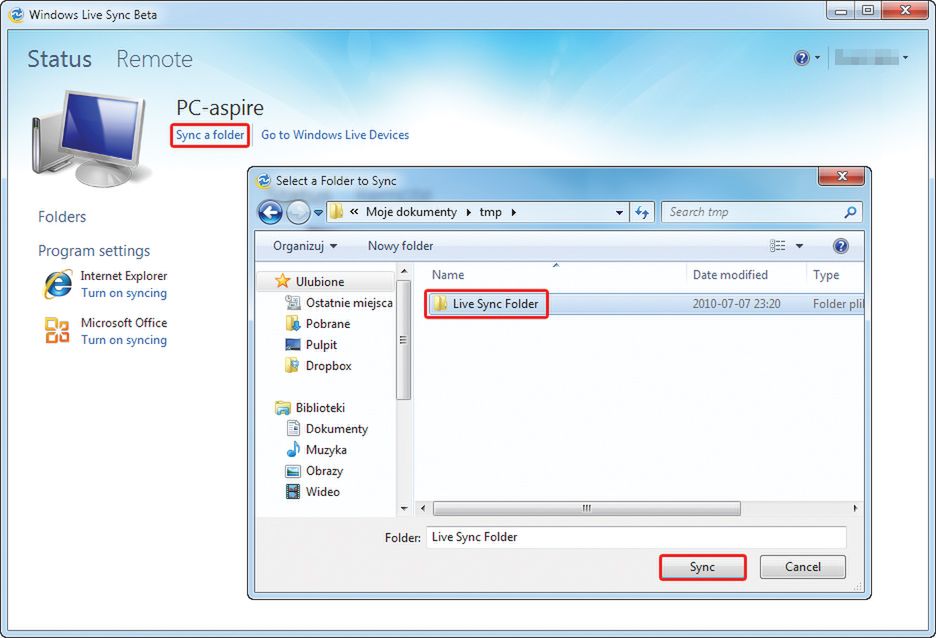Click the refresh icon beside address bar
The image size is (936, 638).
coord(642,212)
